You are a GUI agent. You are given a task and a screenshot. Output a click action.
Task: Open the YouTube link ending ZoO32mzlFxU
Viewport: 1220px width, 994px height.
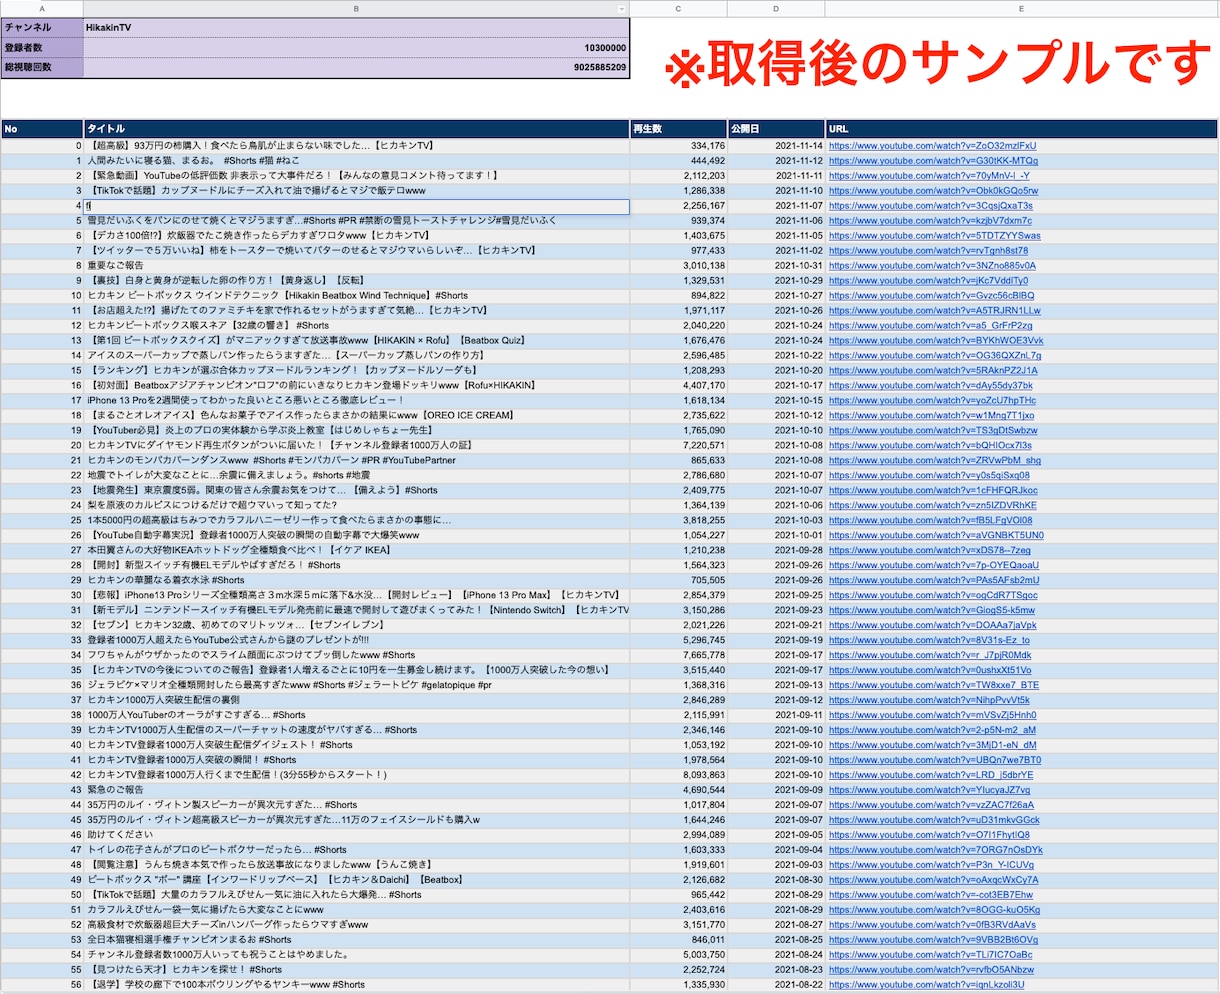[932, 146]
